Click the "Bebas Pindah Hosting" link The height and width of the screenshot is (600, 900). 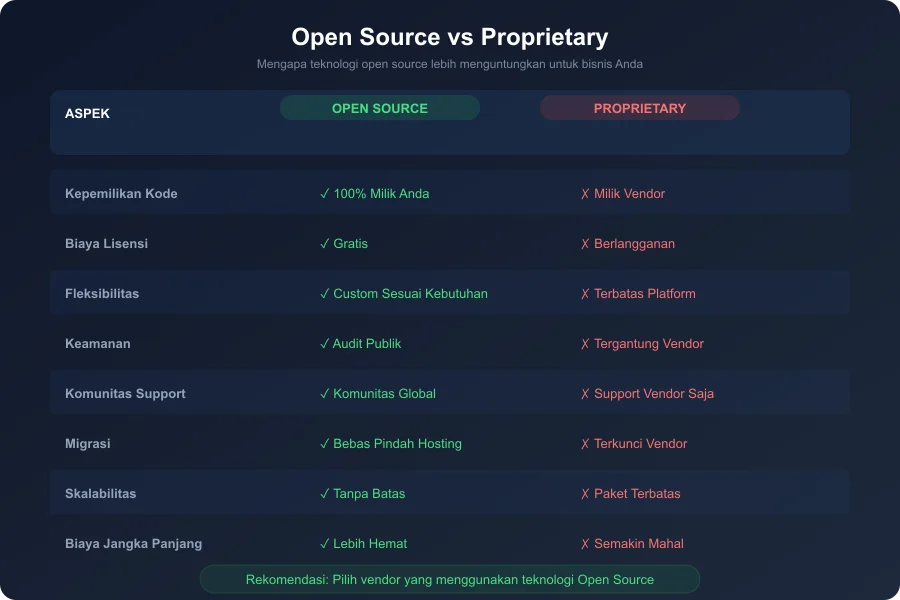(x=397, y=443)
